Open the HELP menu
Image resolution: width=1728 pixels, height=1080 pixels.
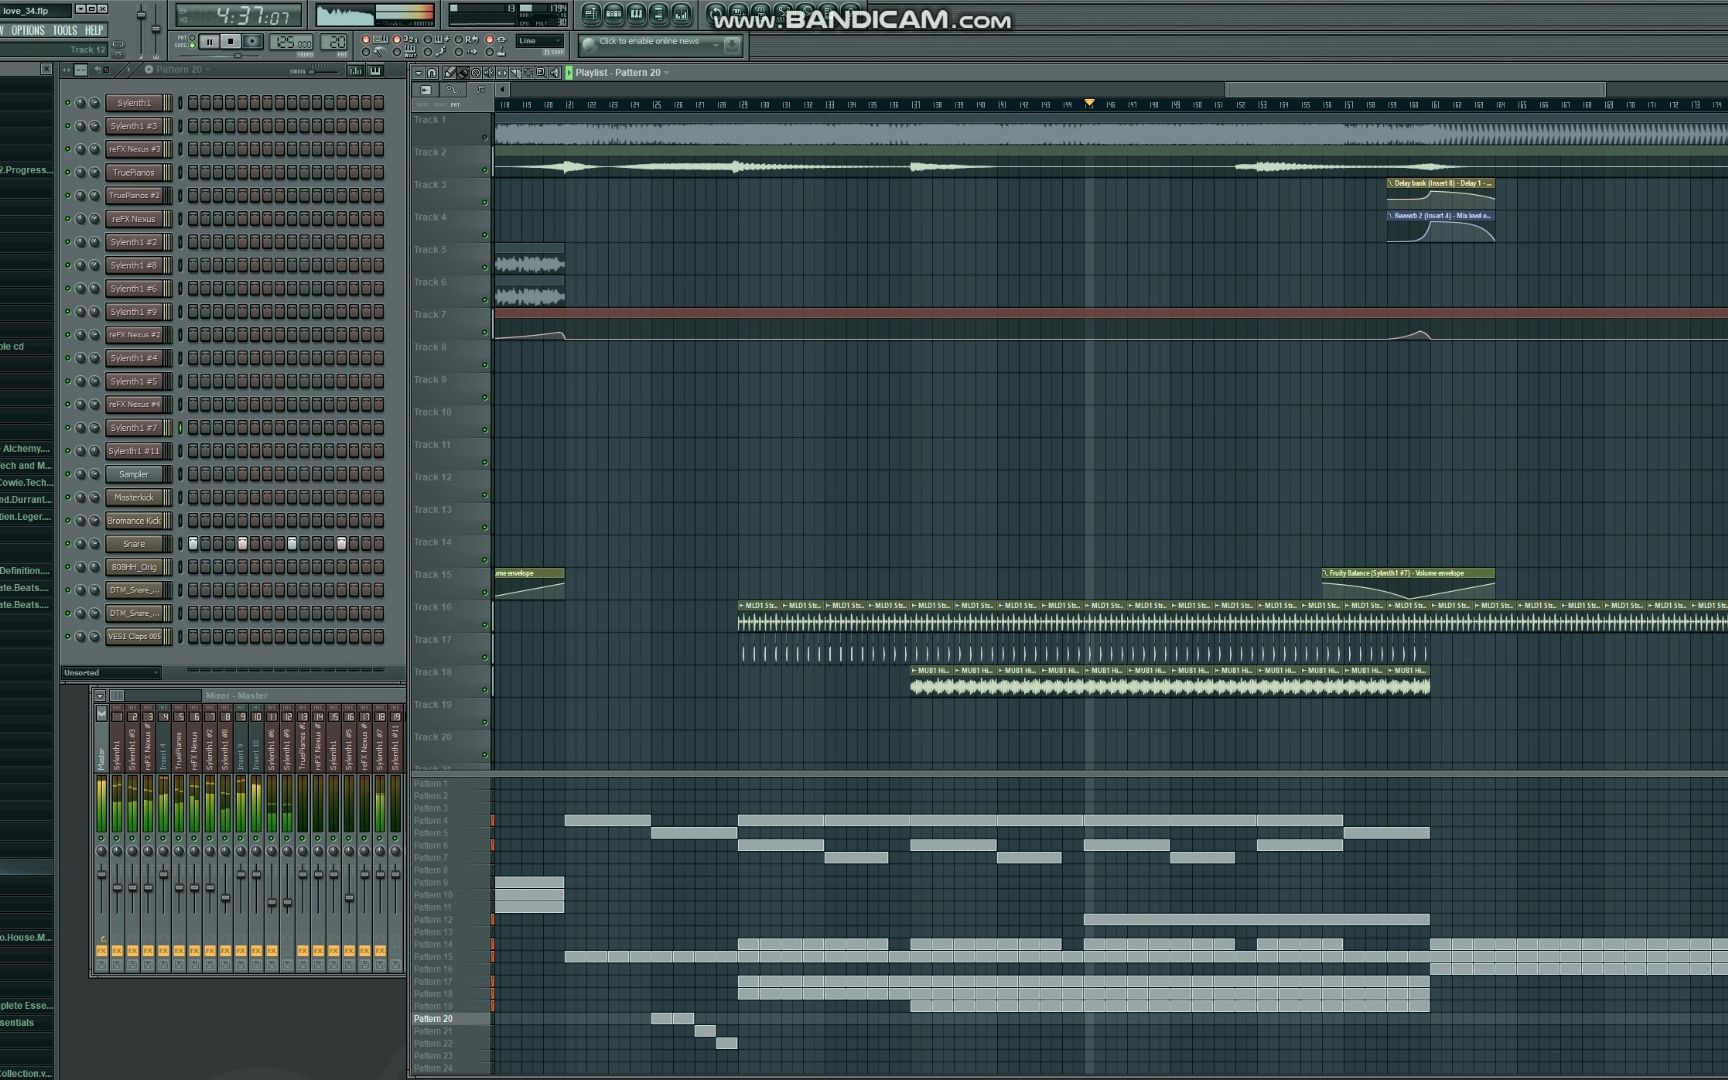coord(94,30)
